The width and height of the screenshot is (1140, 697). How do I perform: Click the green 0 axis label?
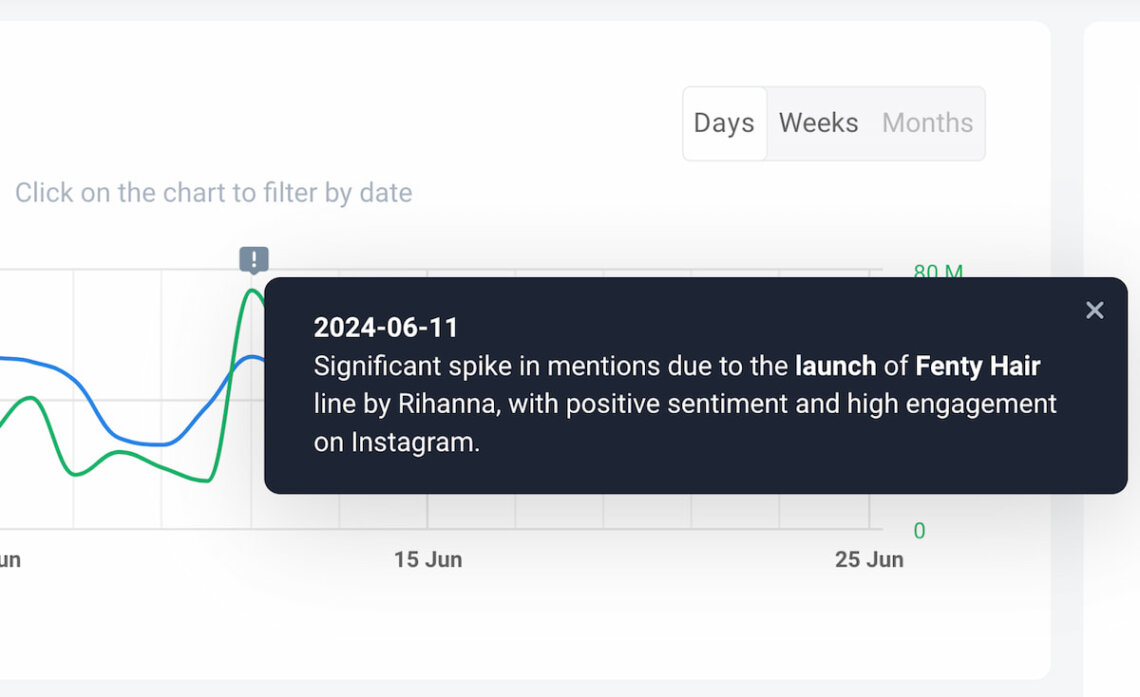point(920,531)
